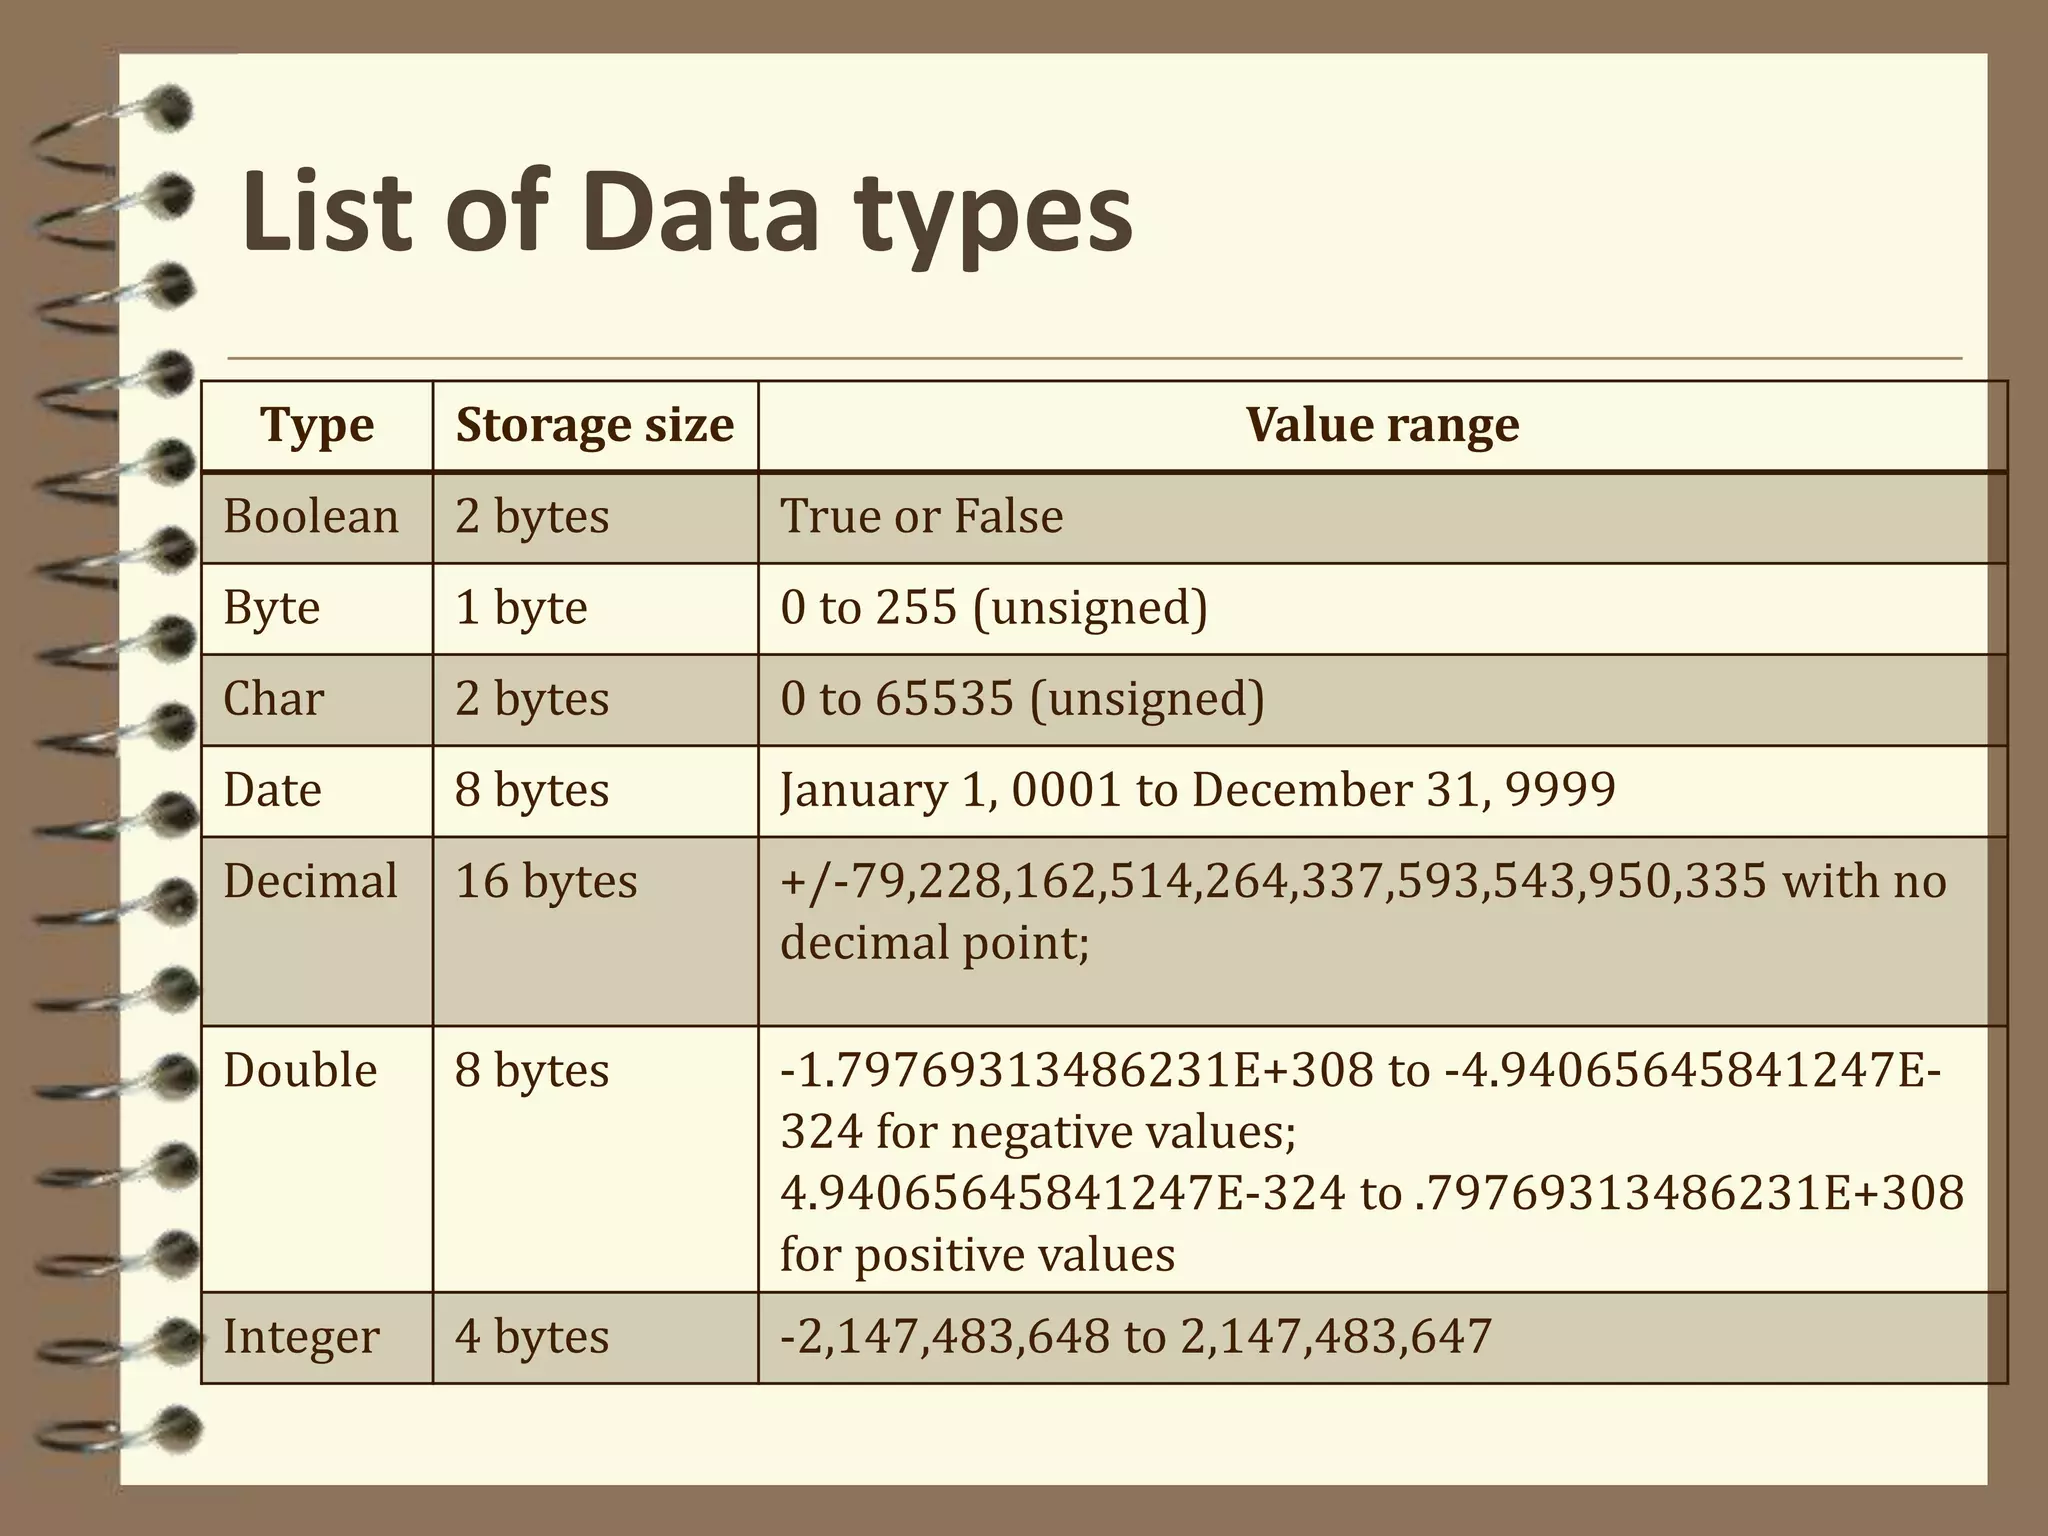The width and height of the screenshot is (2048, 1536).
Task: Click the "0 to 65535 (unsigned)" cell
Action: pos(1022,699)
